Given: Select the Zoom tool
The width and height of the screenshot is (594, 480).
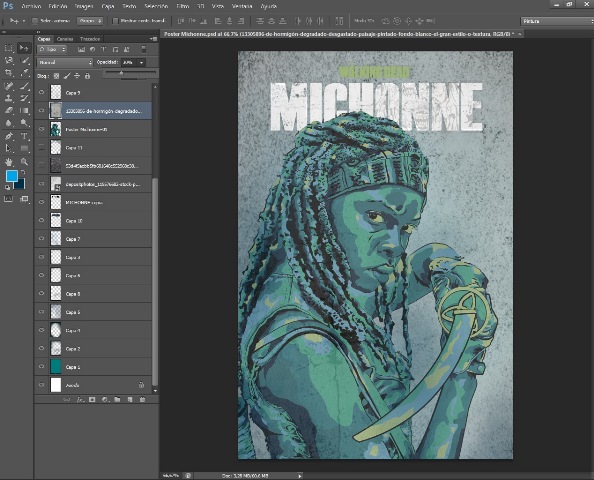Looking at the screenshot, I should click(x=24, y=162).
